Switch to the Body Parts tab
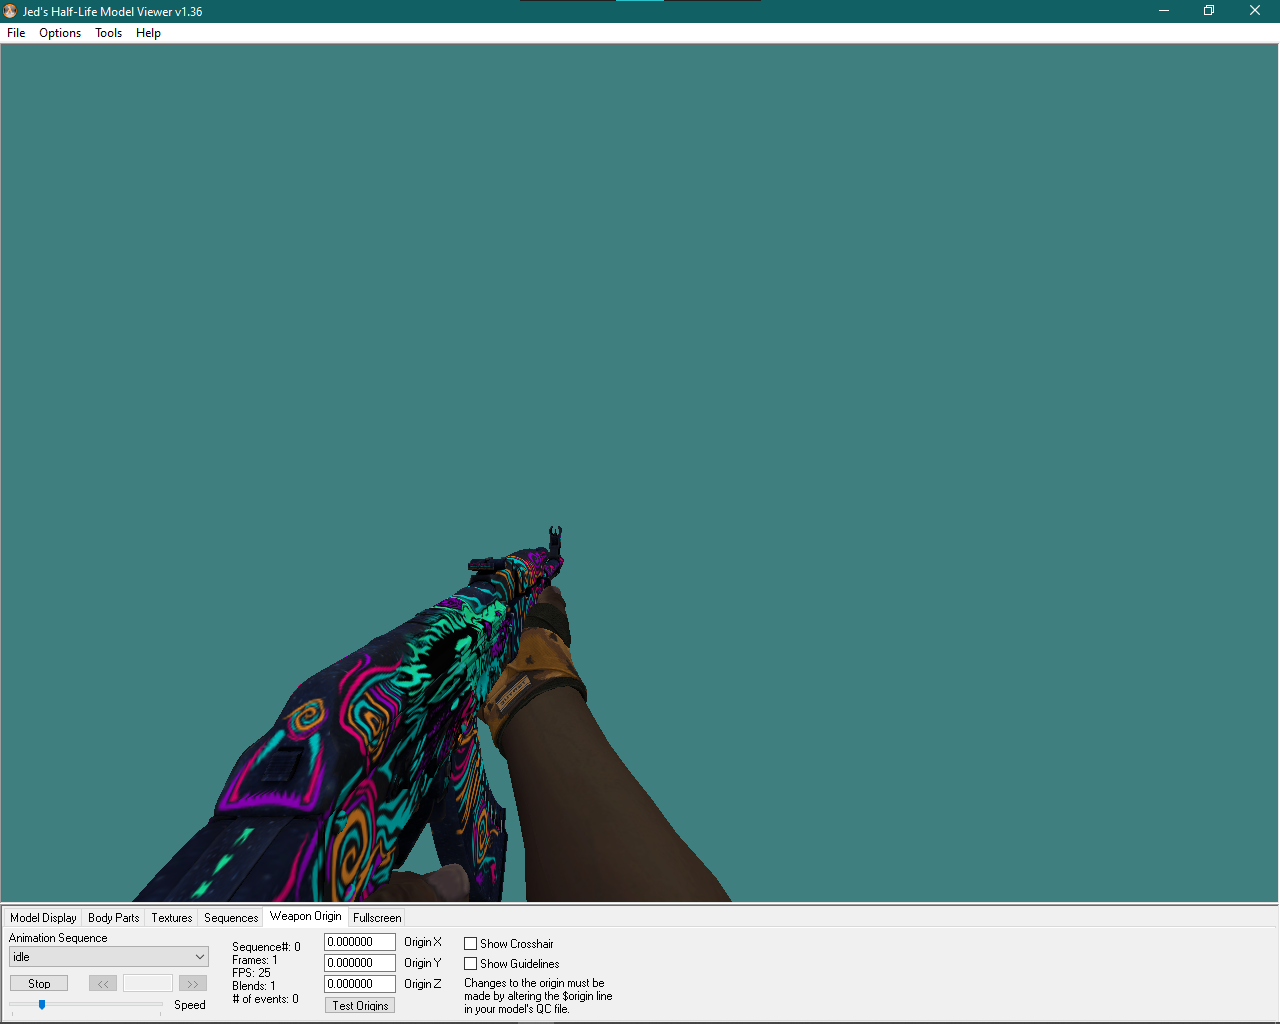 [x=113, y=918]
